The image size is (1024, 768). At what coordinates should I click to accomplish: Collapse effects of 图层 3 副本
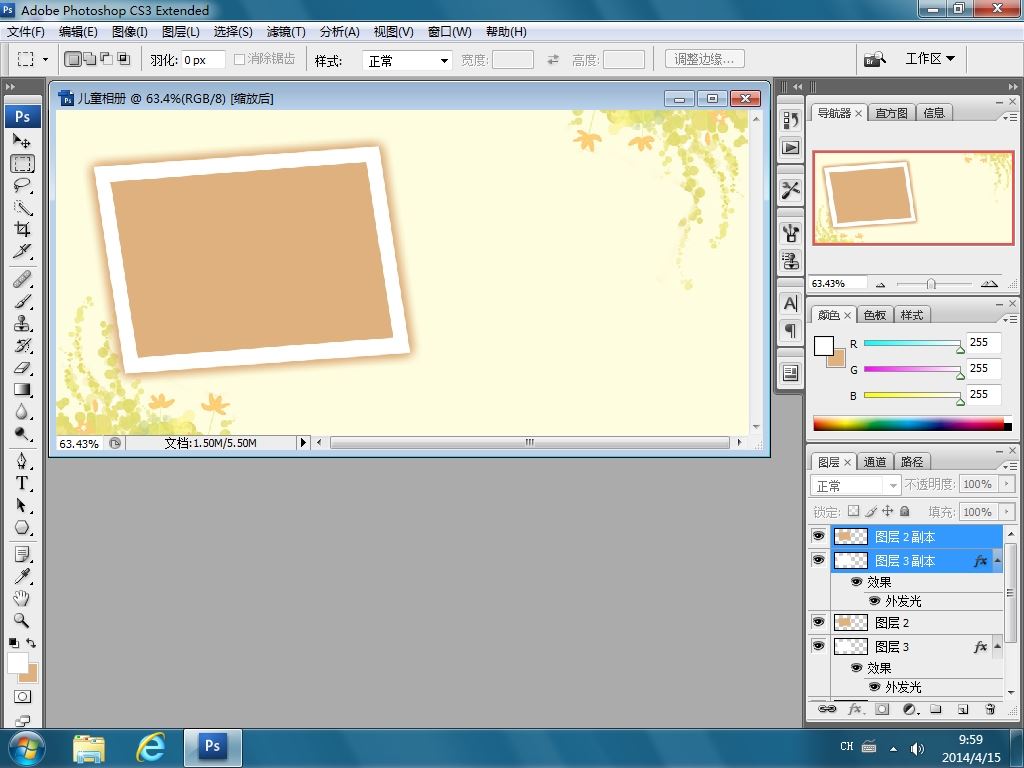point(997,560)
